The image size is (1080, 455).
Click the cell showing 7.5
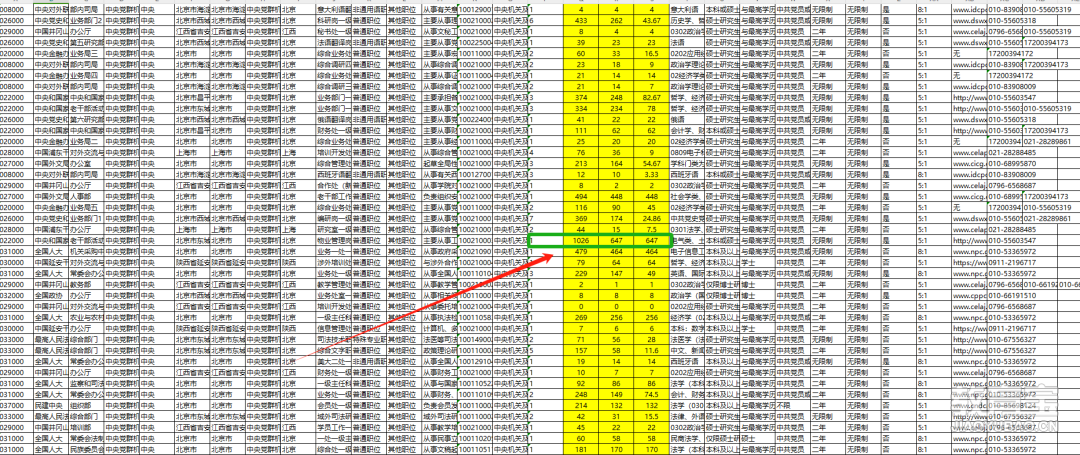pos(651,229)
